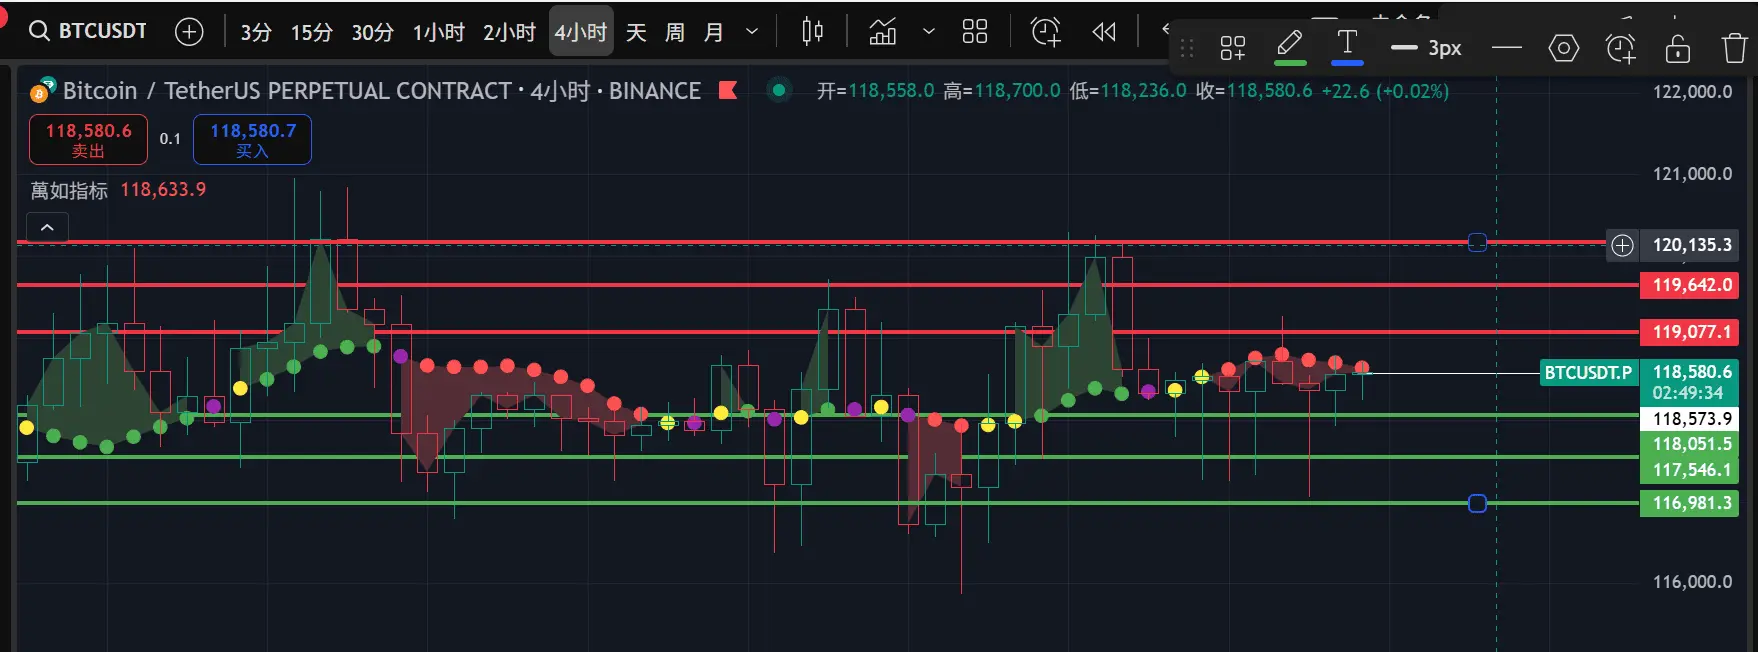Select the 118,573.9 white price label
The image size is (1758, 652).
pyautogui.click(x=1689, y=419)
